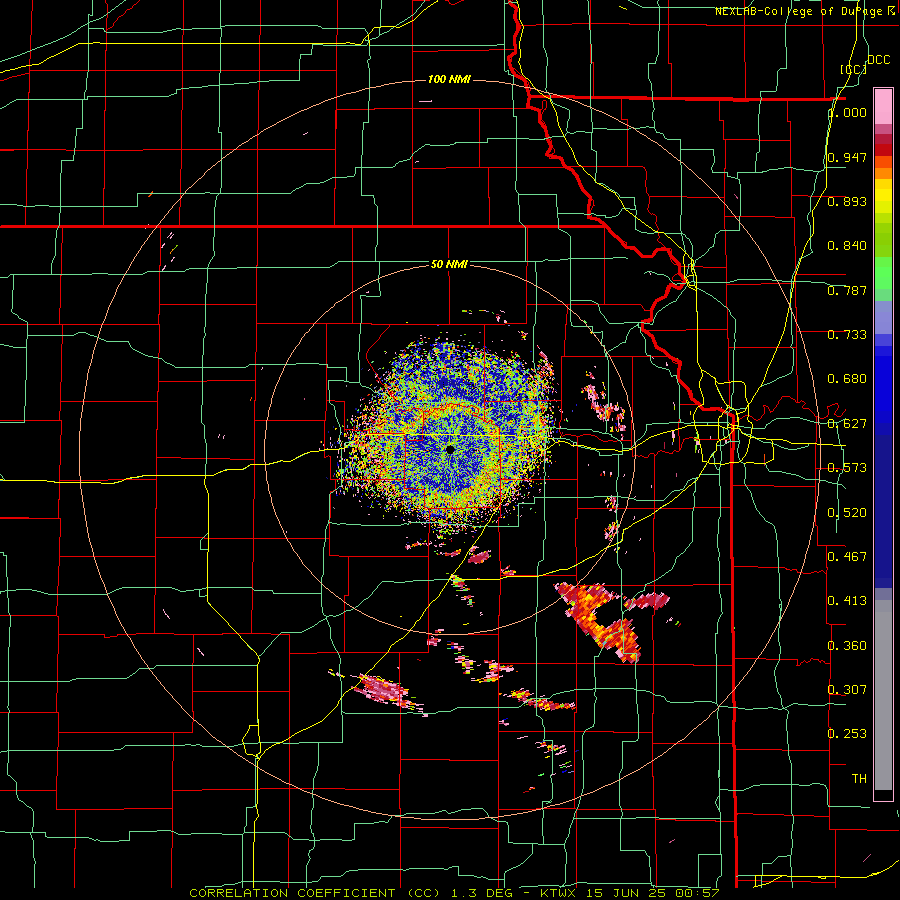
Task: Click the 0.787 legend value
Action: pos(847,290)
